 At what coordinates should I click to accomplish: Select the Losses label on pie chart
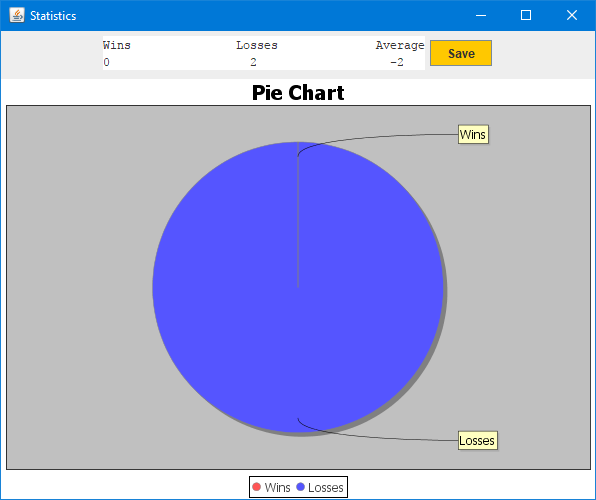477,440
